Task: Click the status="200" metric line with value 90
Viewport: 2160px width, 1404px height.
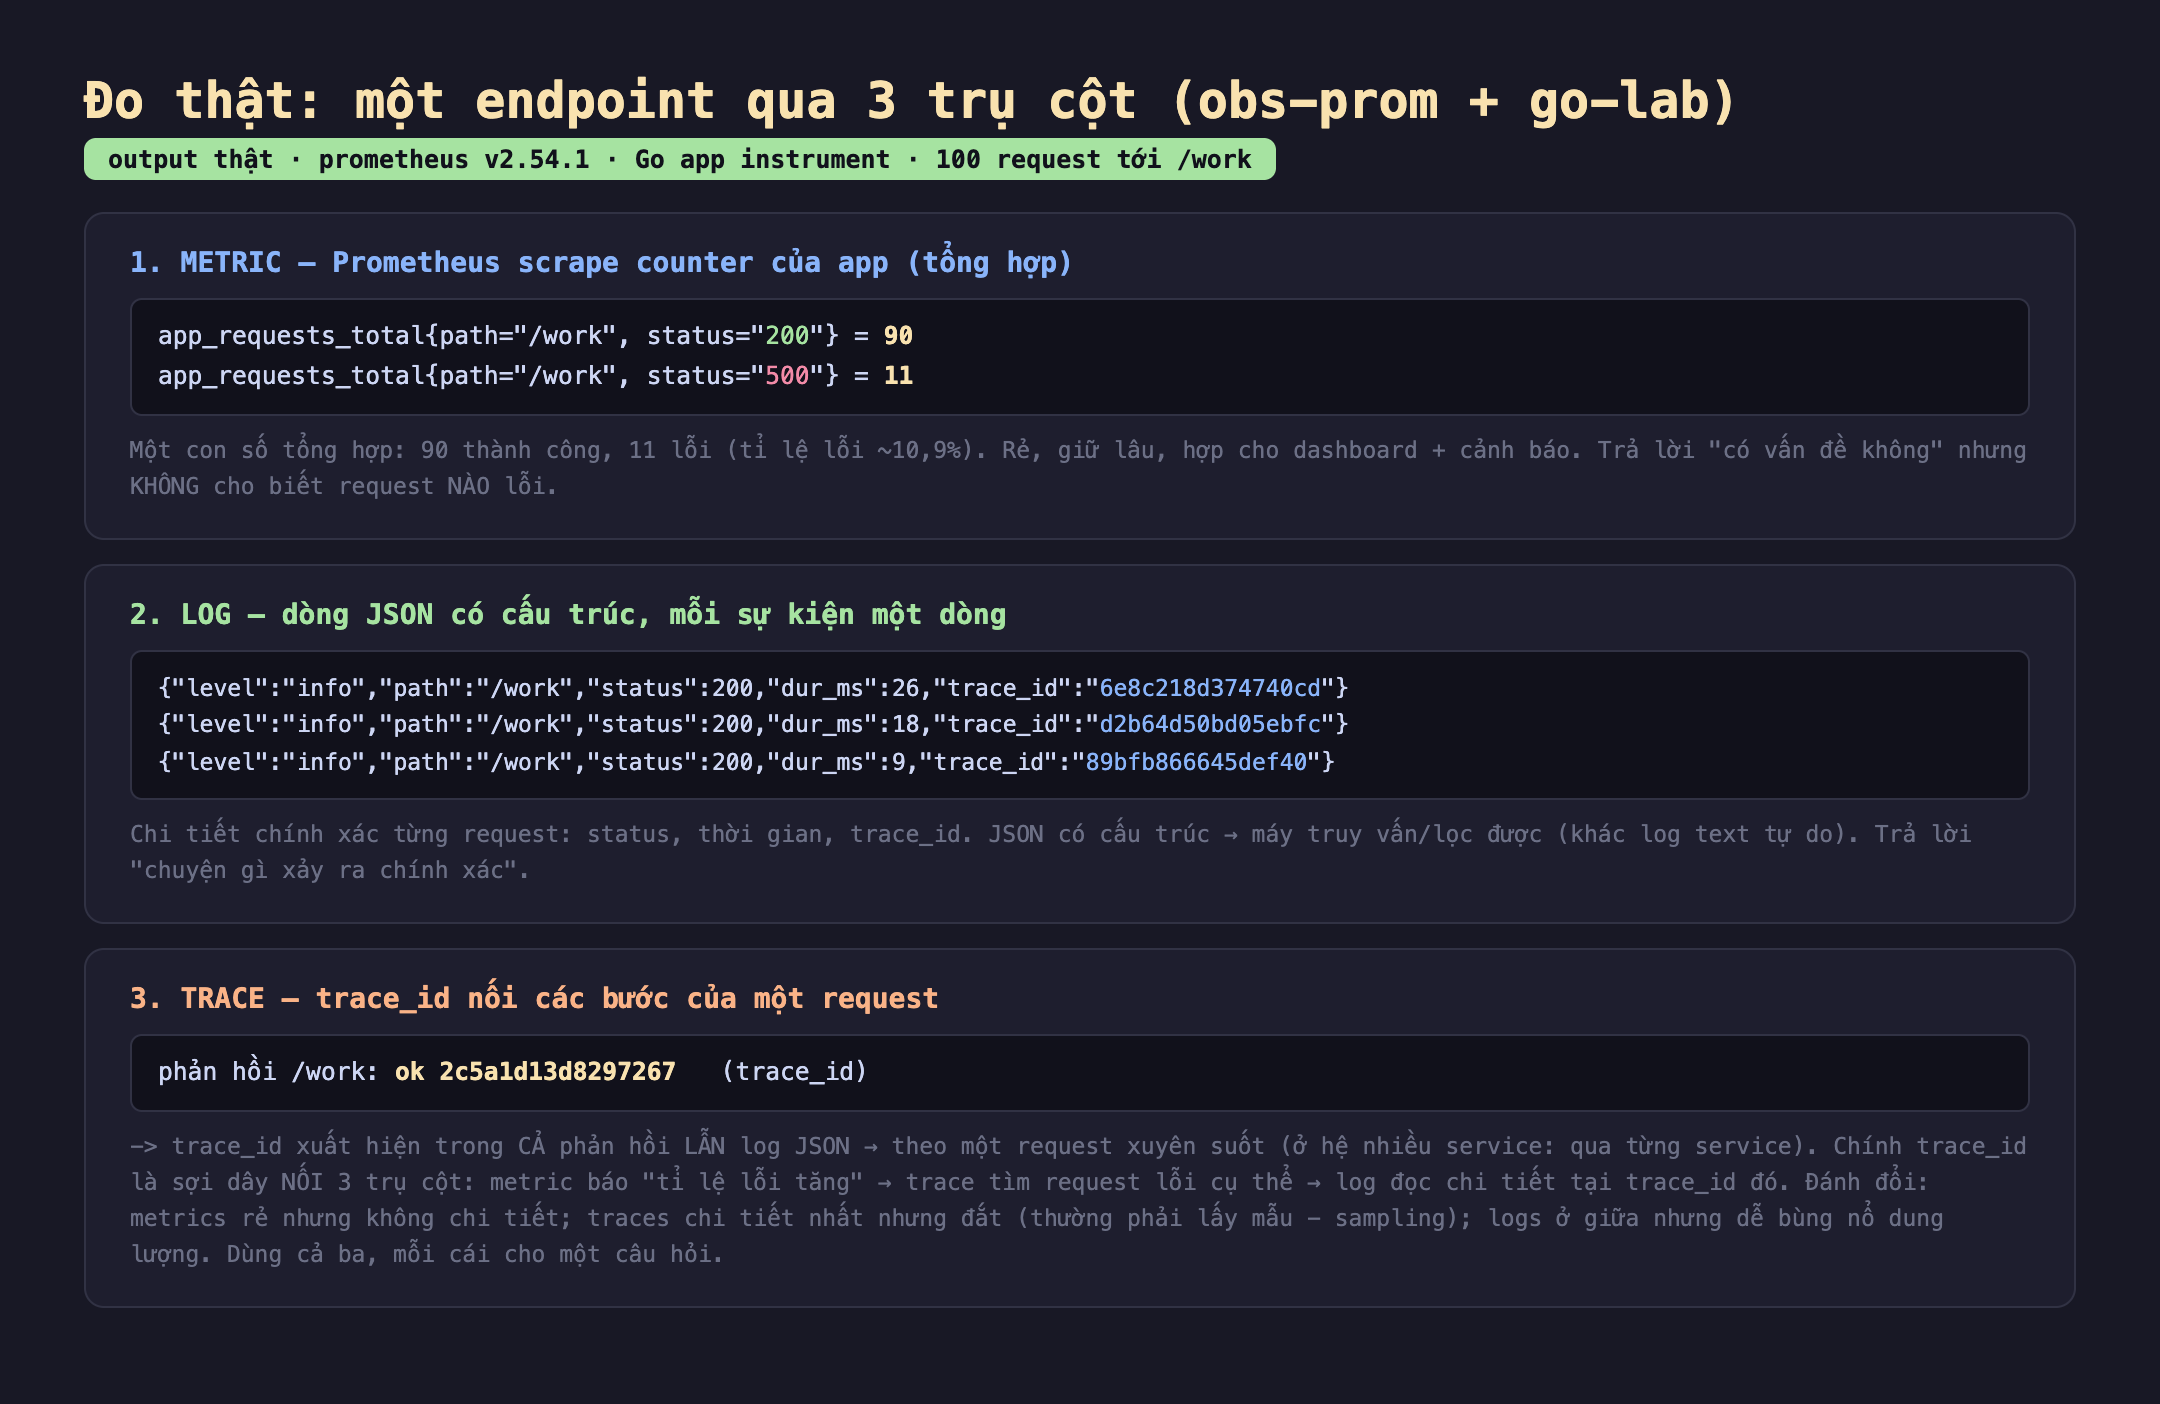Action: [535, 336]
